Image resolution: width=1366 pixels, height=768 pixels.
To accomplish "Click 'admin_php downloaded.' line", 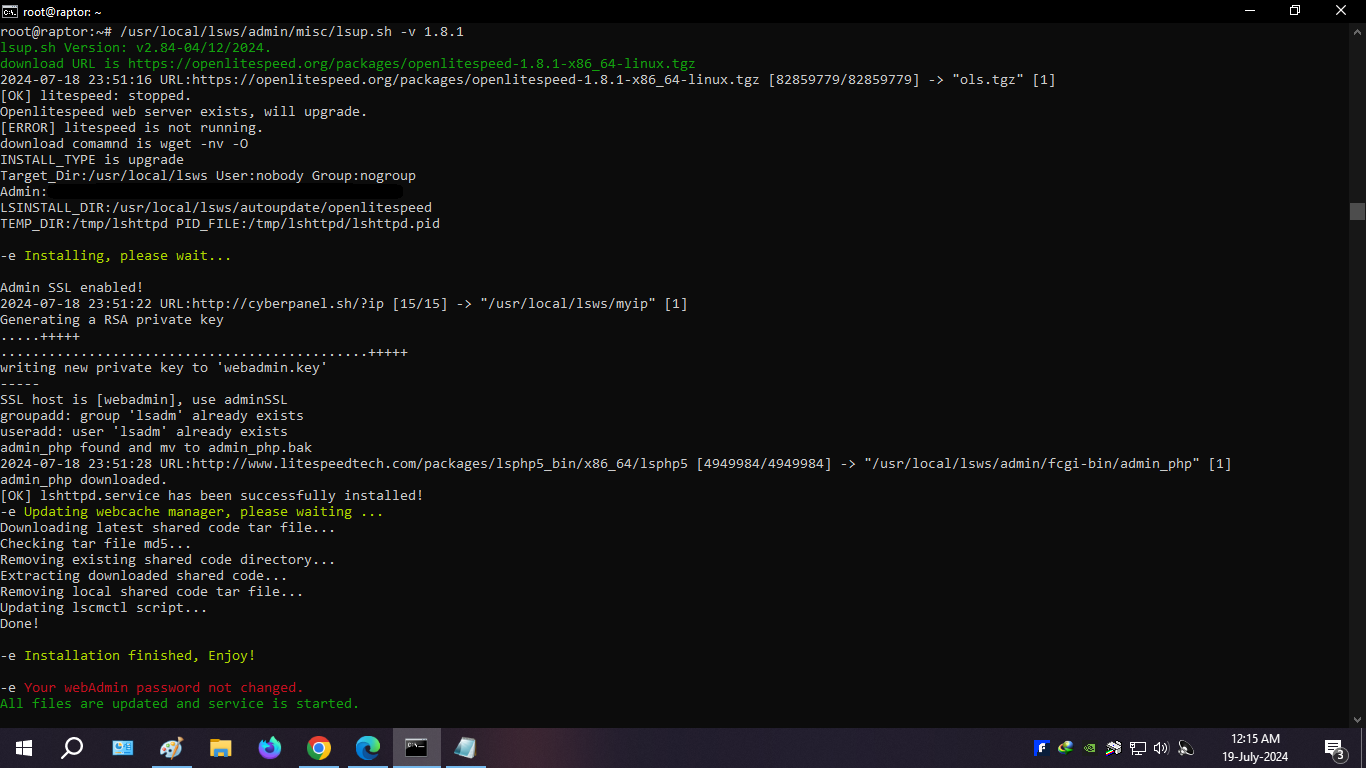I will point(84,480).
